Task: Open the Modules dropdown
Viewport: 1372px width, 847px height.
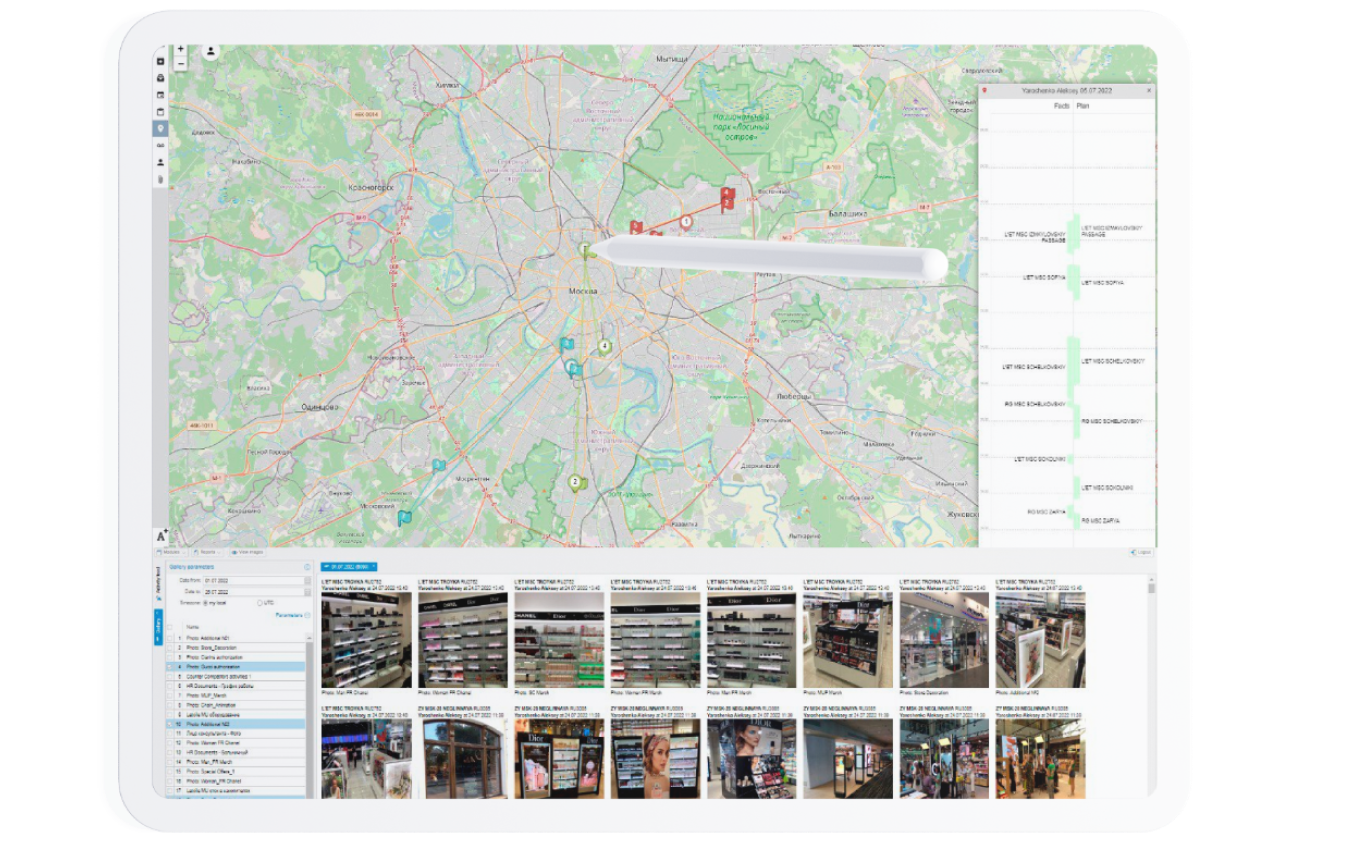Action: point(170,552)
